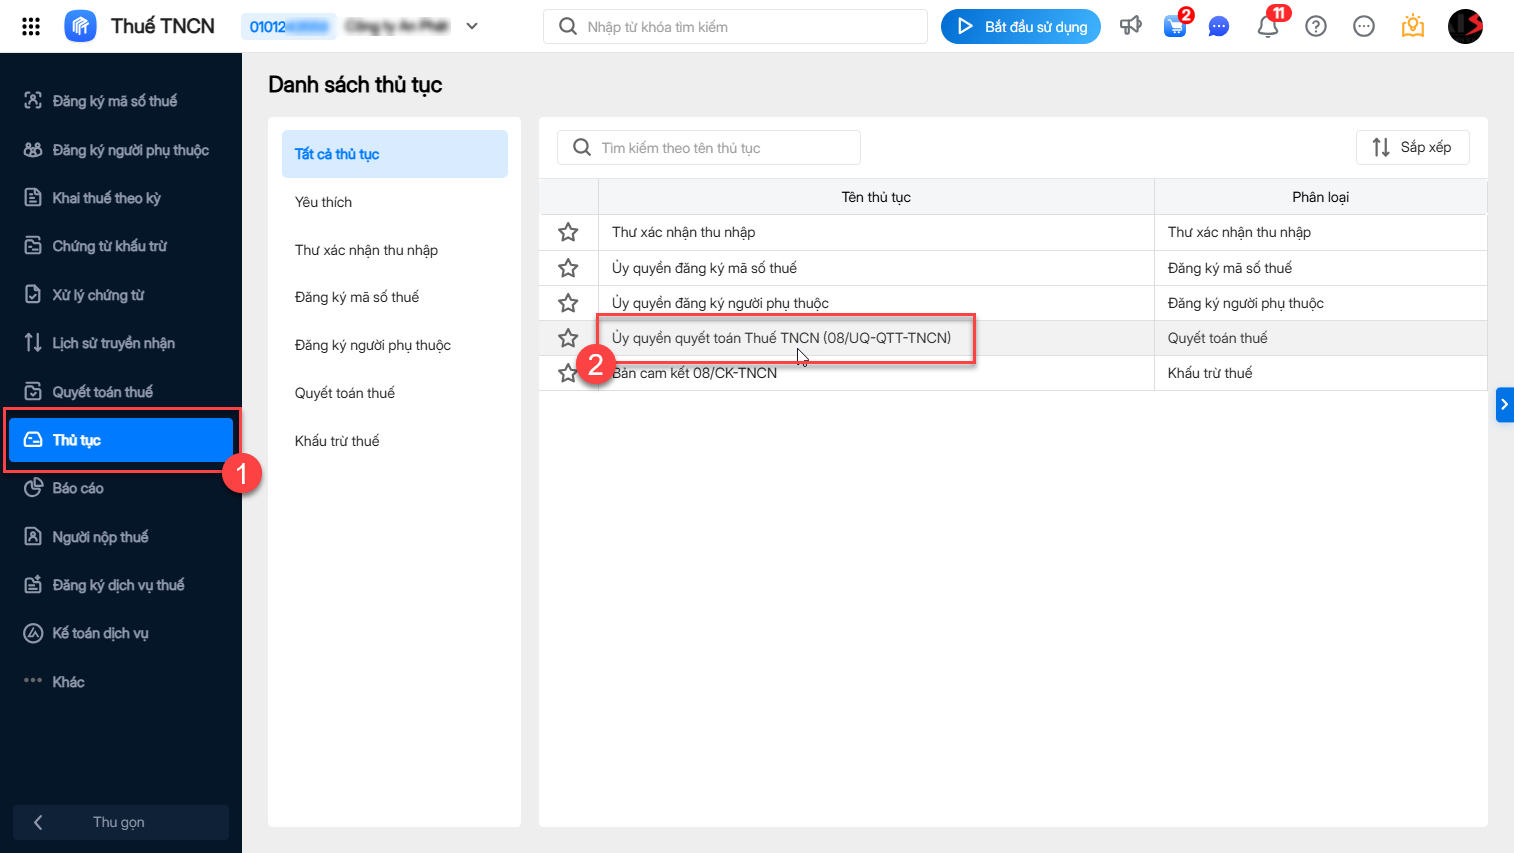Favorite the Thư xác nhận thu nhập row
This screenshot has height=853, width=1514.
coord(568,233)
